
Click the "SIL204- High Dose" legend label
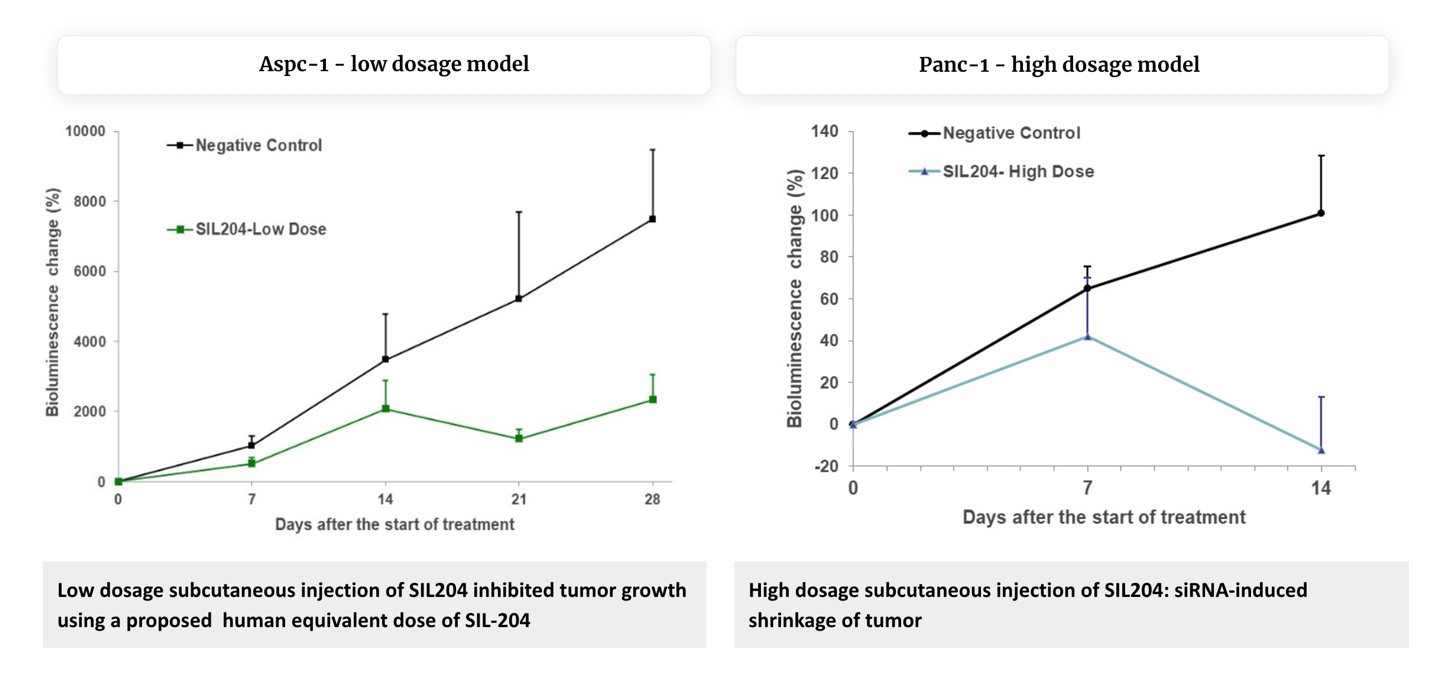(1018, 172)
